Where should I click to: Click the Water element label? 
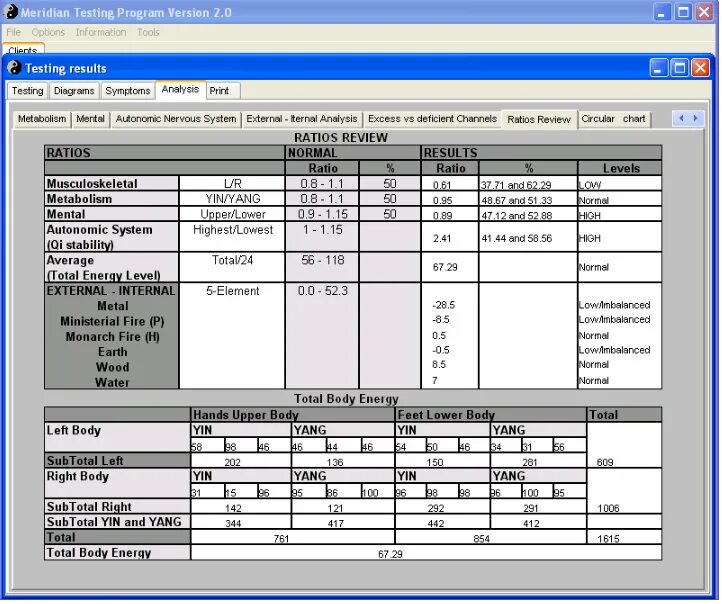click(x=112, y=382)
